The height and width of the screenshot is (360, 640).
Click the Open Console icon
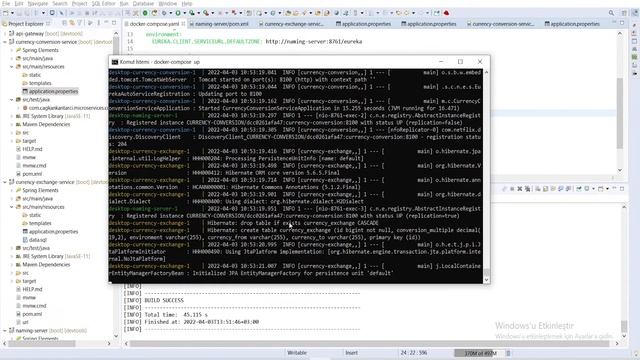point(600,189)
